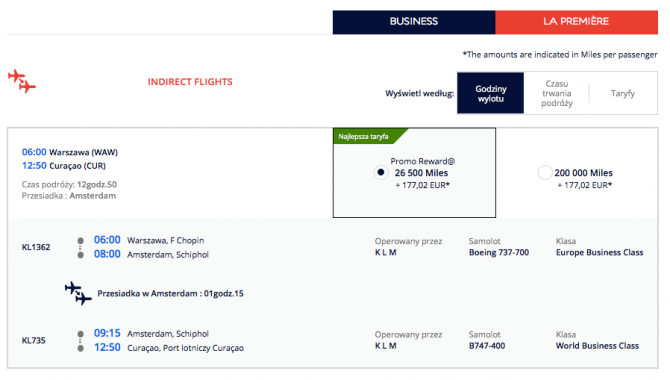Sort by Godziny wylotu
This screenshot has height=380, width=670.
(491, 93)
